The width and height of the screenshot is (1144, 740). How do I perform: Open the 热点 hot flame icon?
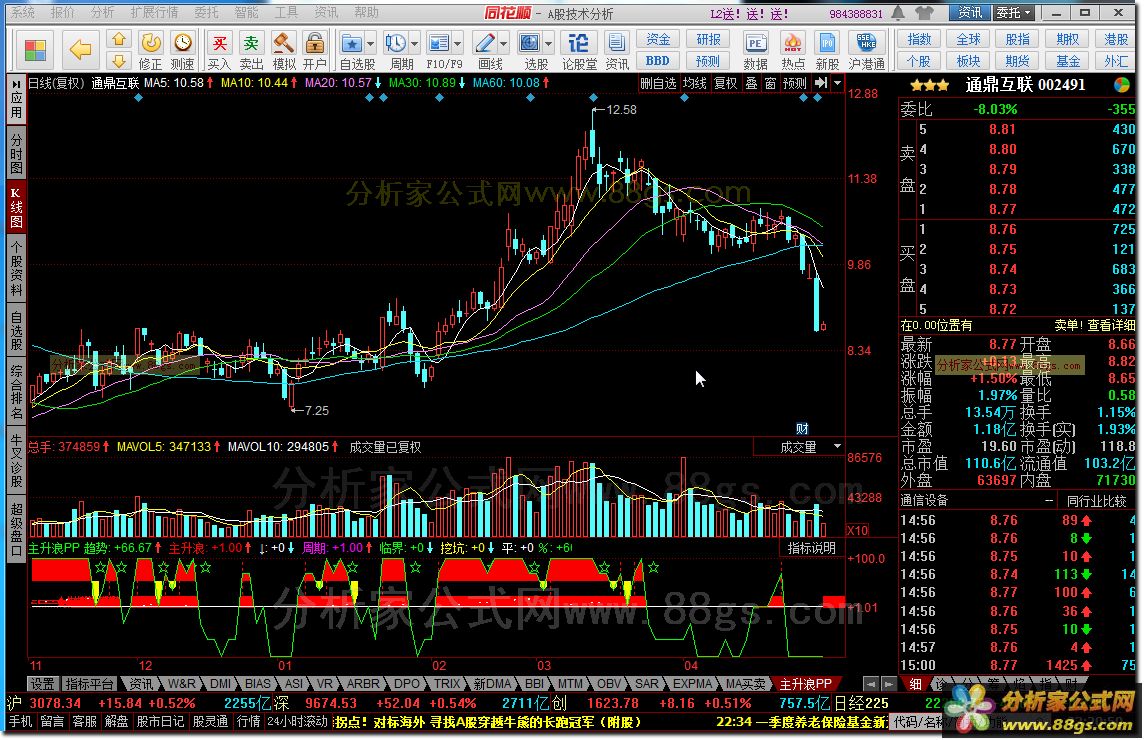[792, 44]
